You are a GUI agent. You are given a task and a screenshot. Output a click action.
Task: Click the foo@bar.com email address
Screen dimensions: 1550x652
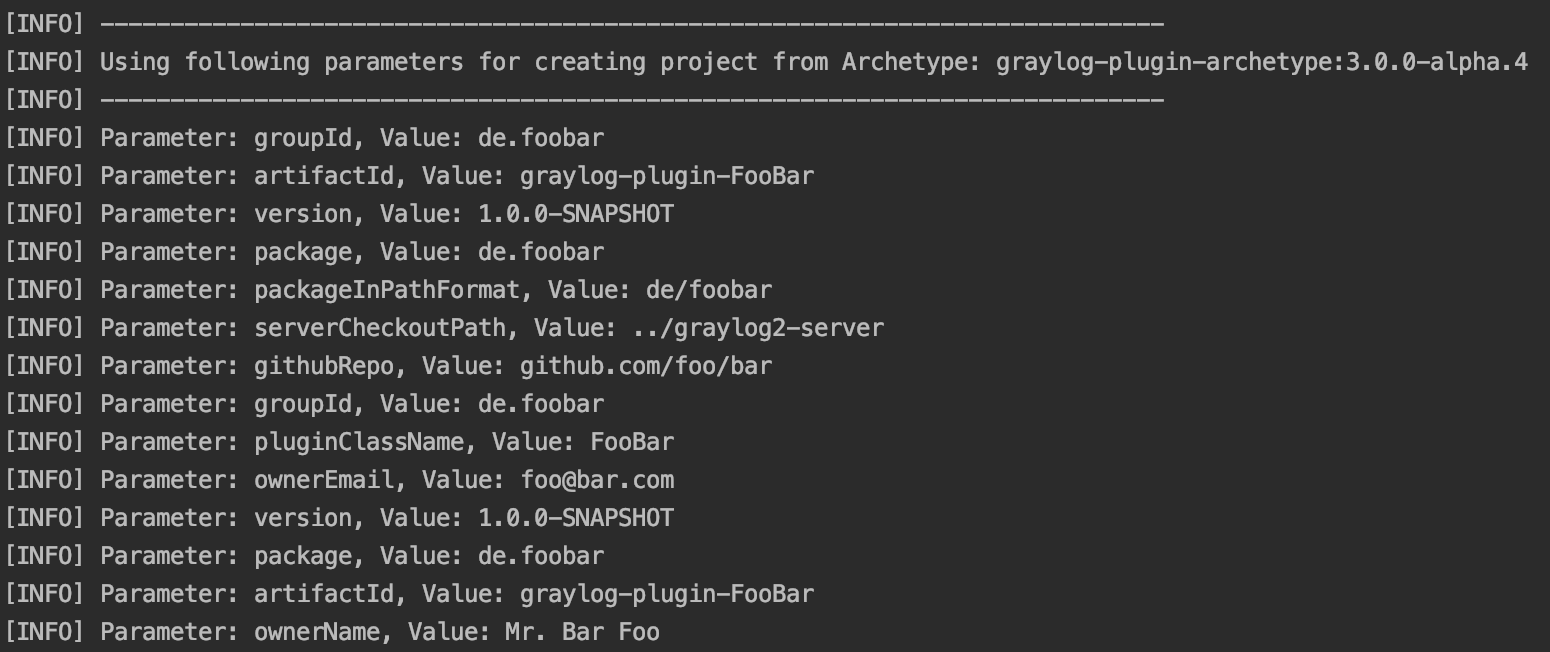[597, 480]
